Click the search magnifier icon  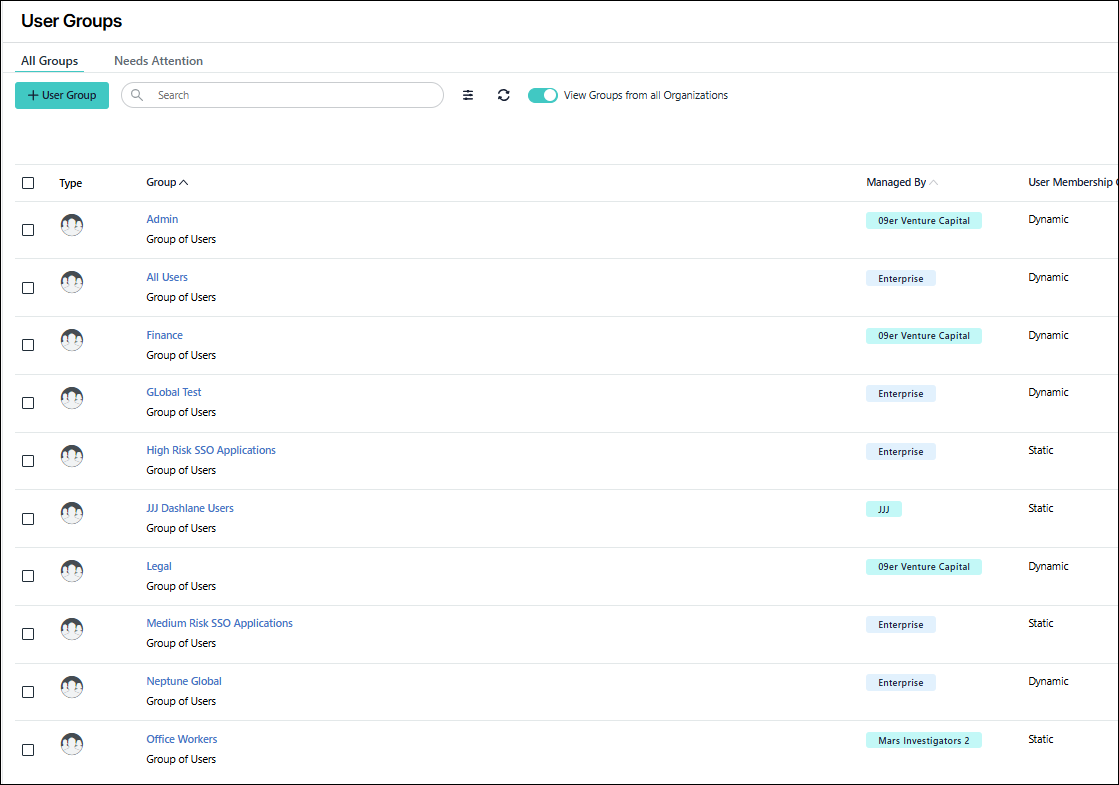[137, 95]
